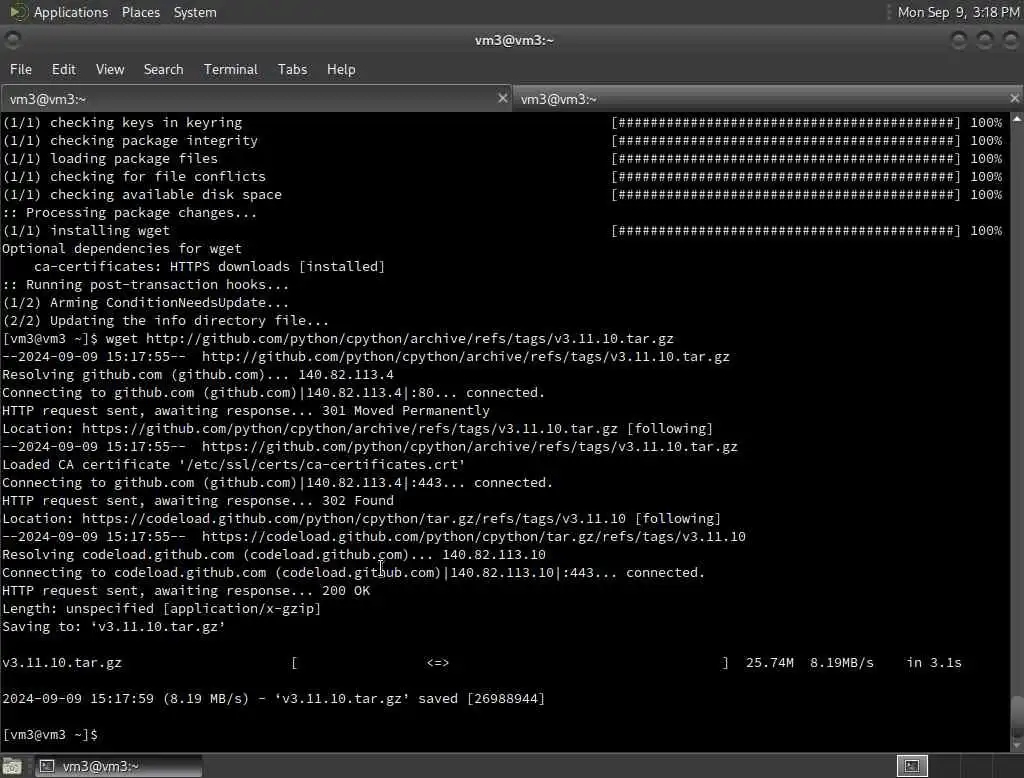Click the final [vm3@vm3 ~]$ prompt
1024x778 pixels.
(x=50, y=734)
